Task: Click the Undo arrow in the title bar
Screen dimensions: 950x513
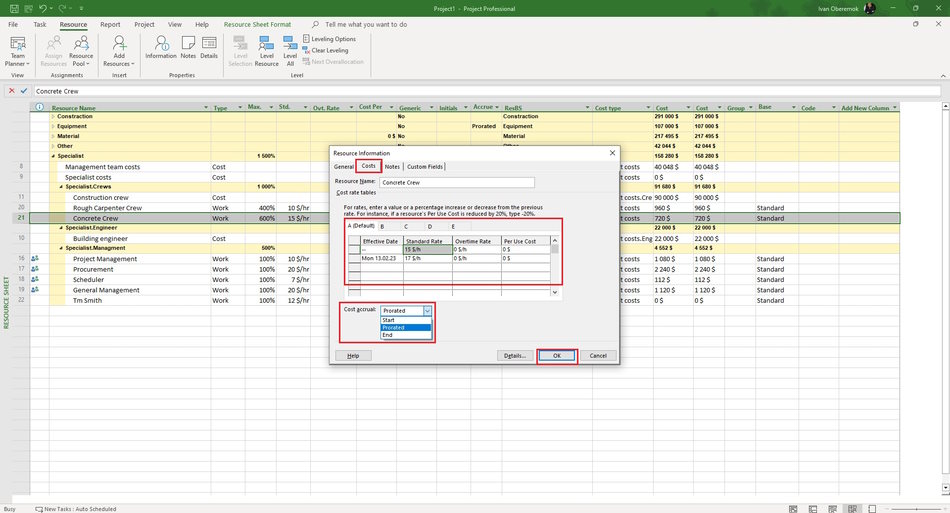Action: [x=43, y=8]
